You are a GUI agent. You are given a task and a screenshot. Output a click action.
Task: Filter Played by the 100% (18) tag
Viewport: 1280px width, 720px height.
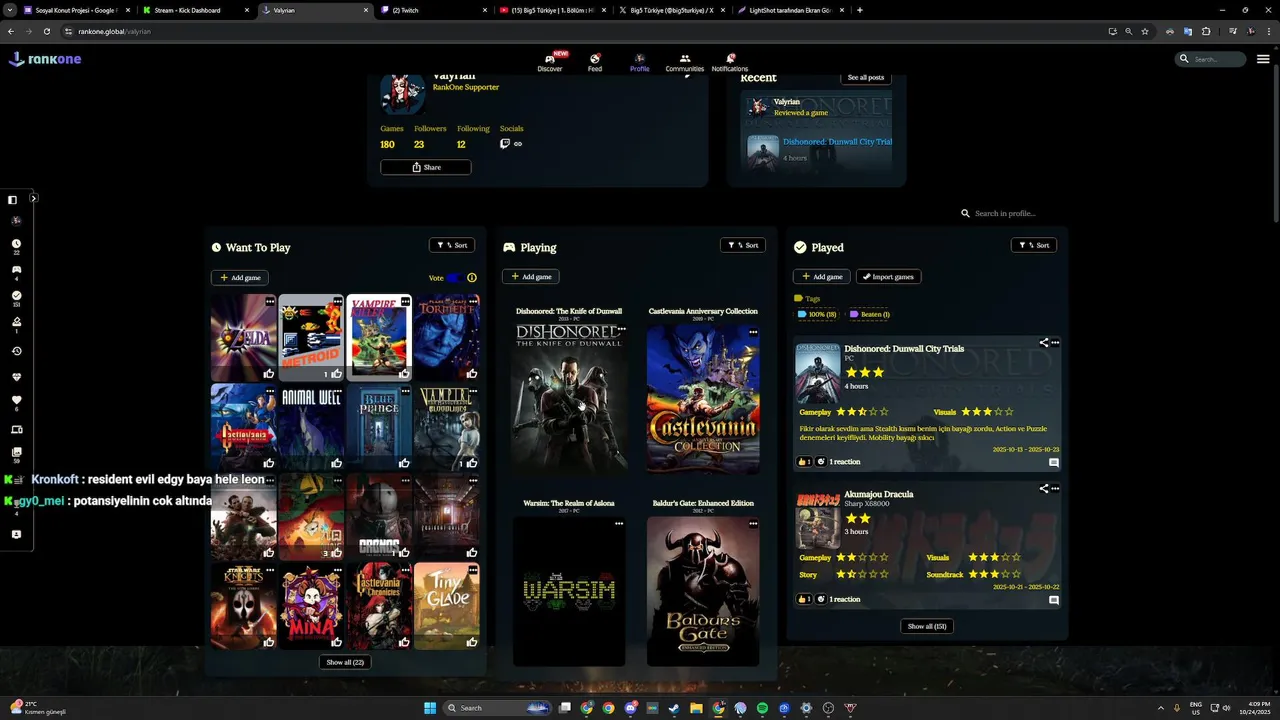pos(817,314)
